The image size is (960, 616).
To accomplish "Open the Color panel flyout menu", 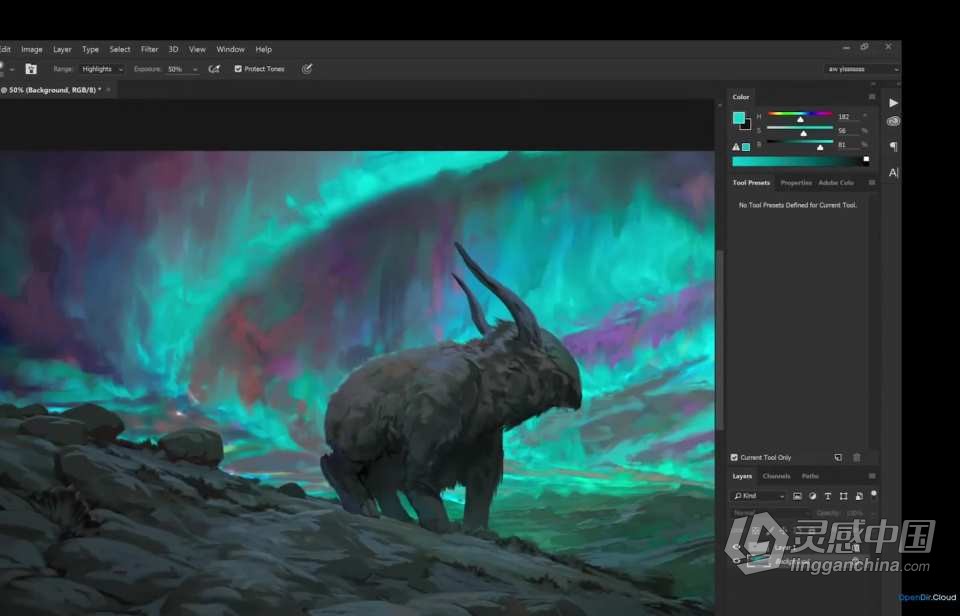I will pos(872,97).
